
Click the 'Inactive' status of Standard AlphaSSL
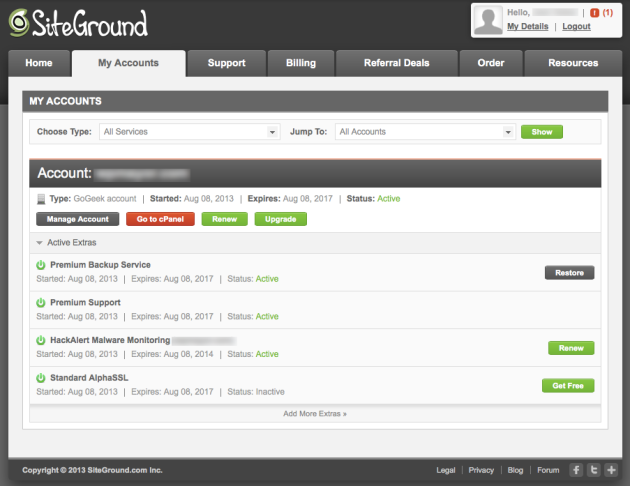pyautogui.click(x=270, y=392)
